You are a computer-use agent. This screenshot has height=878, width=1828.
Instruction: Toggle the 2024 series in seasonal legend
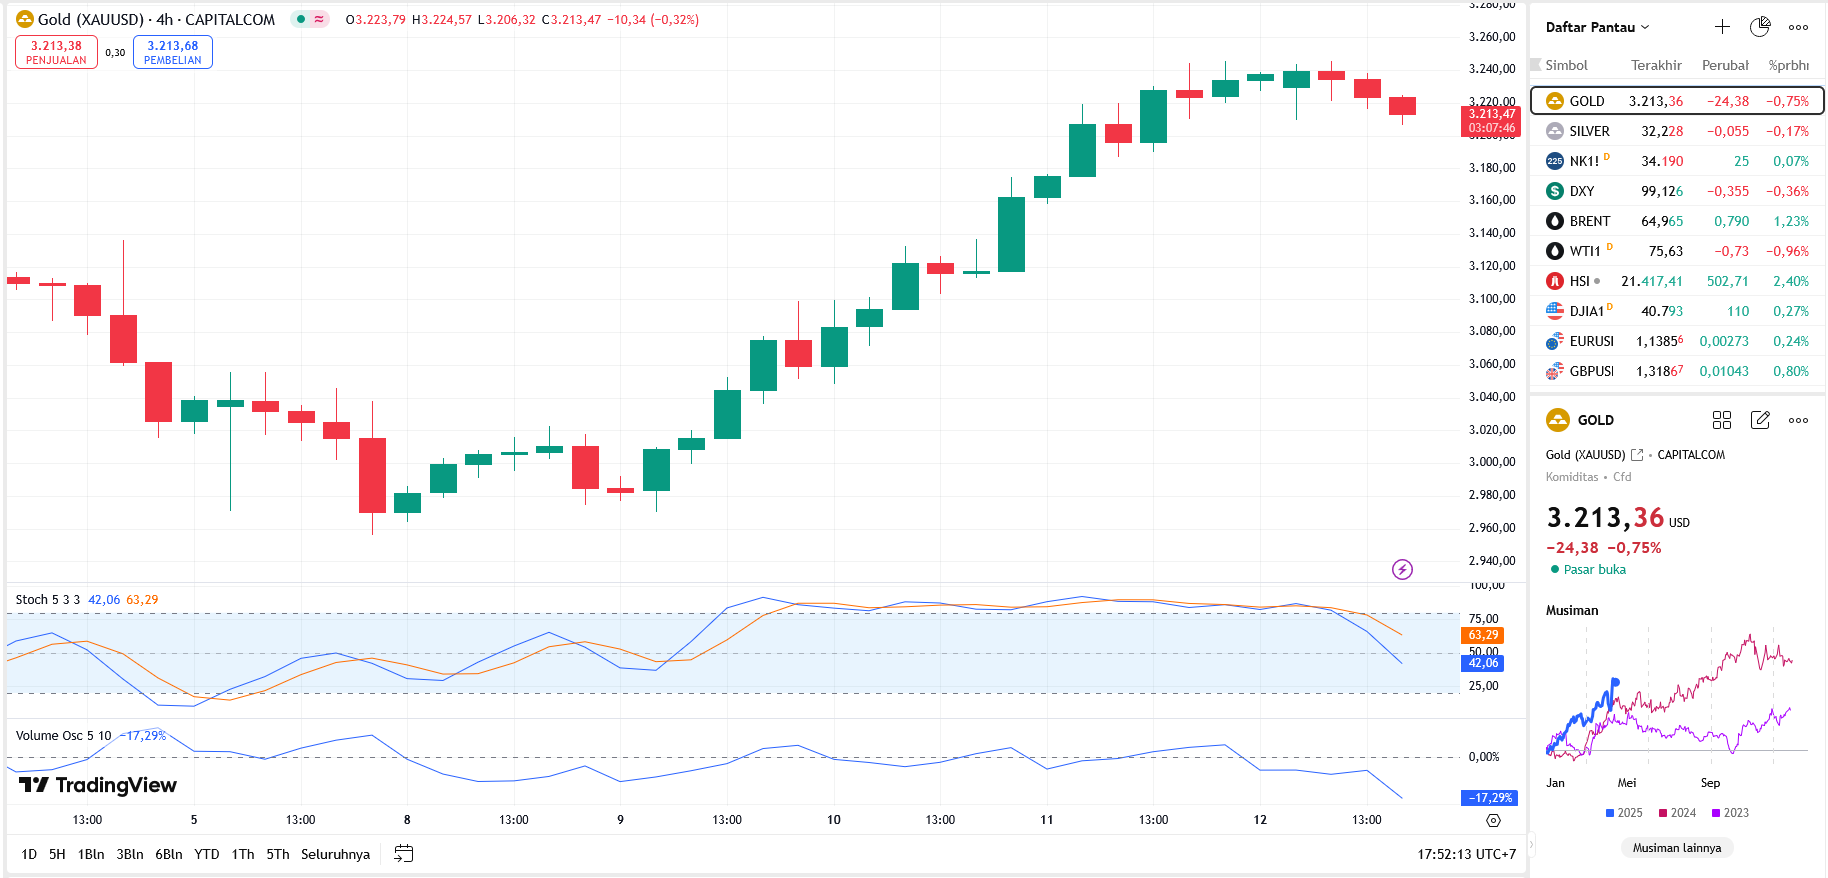coord(1677,813)
